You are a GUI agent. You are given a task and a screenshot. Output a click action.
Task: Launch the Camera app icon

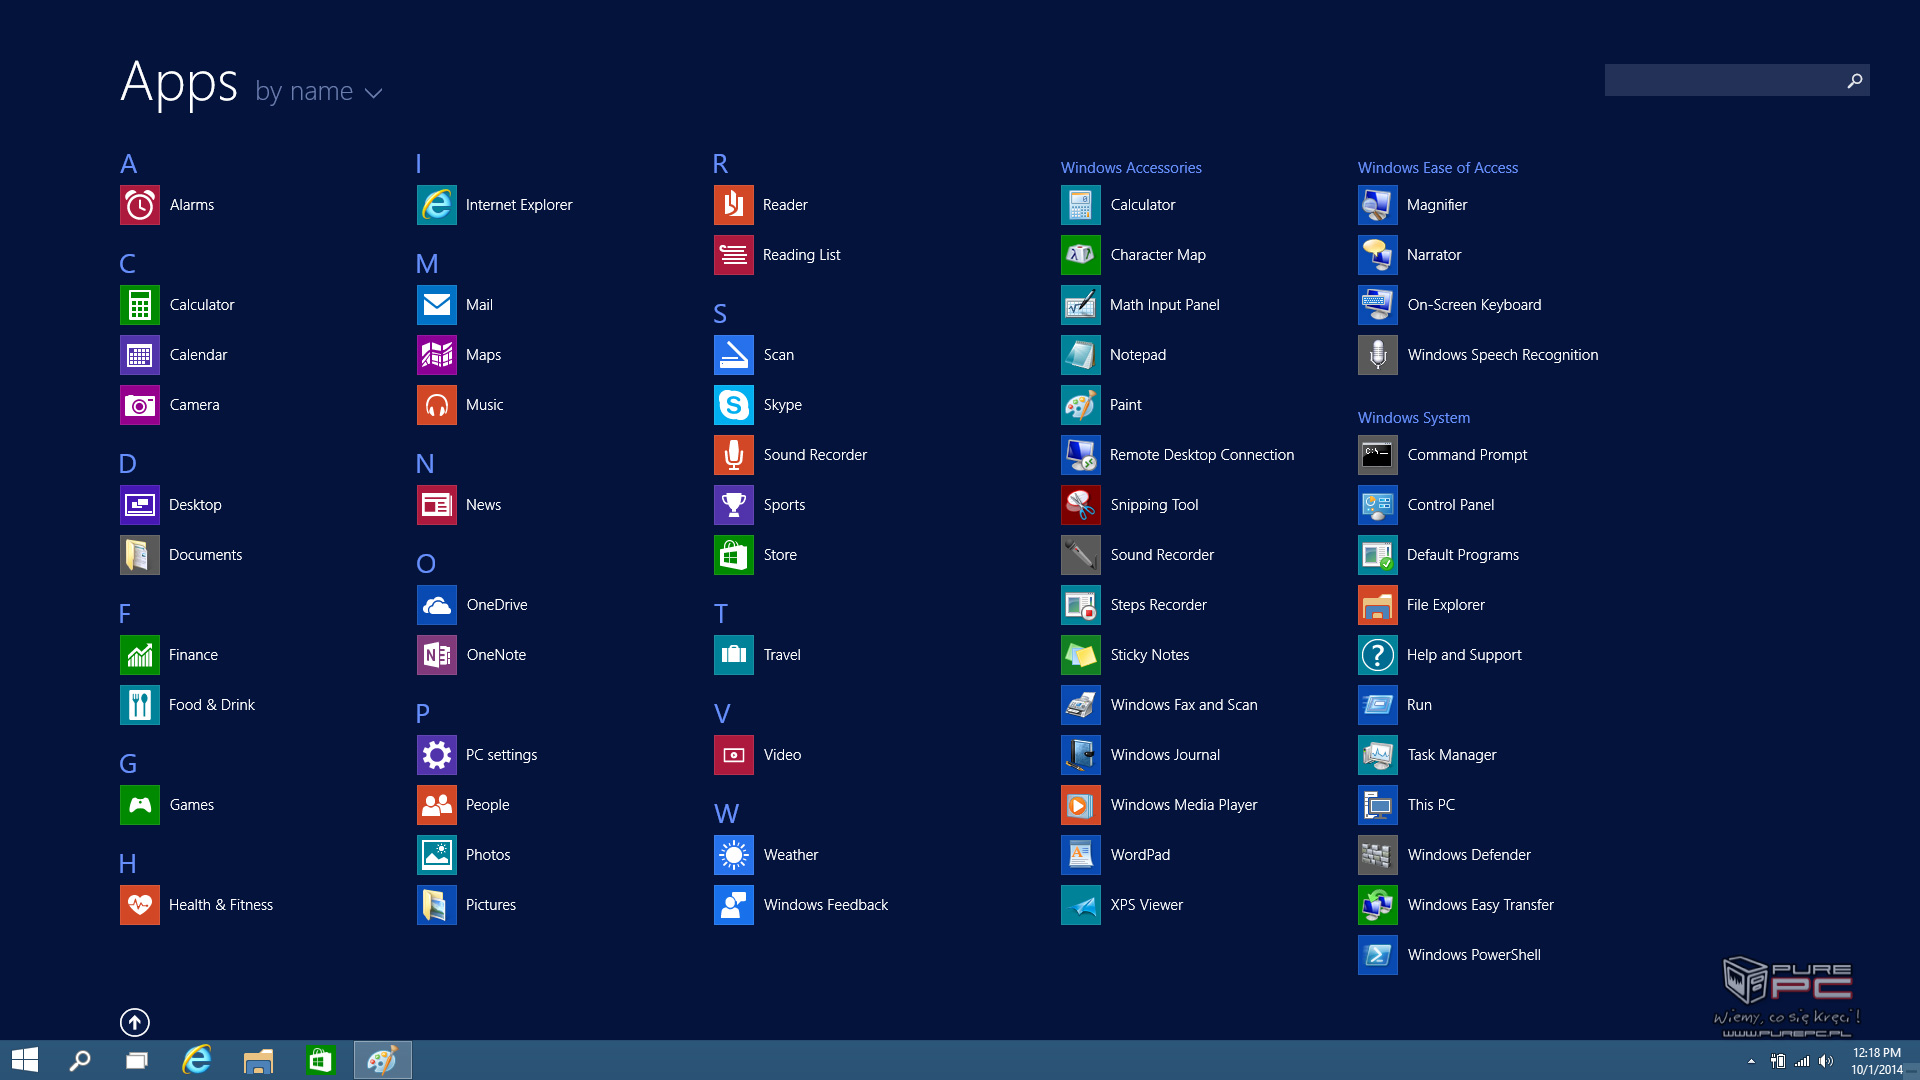pyautogui.click(x=140, y=405)
